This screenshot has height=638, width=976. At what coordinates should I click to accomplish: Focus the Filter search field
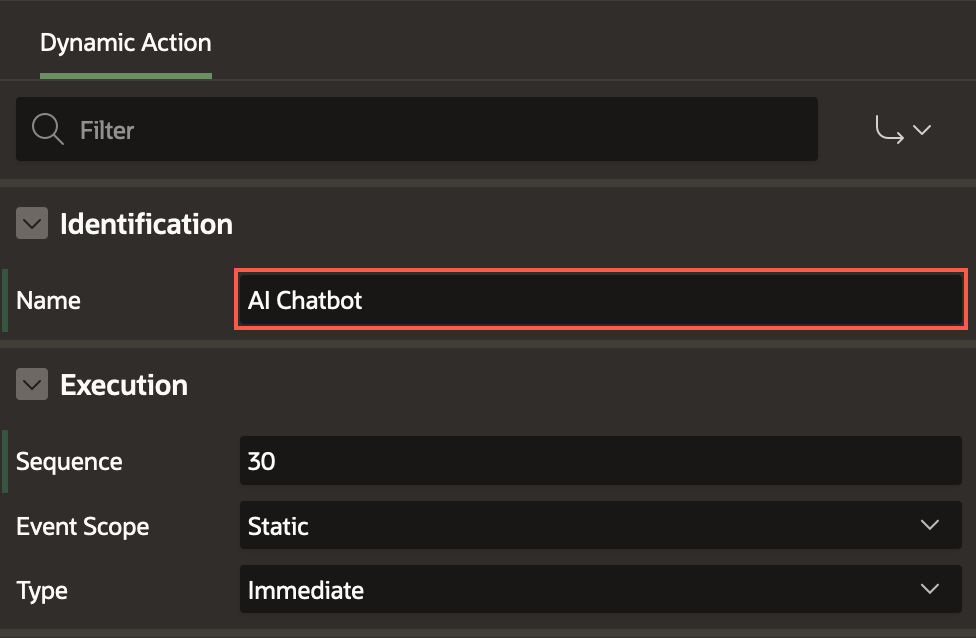(x=440, y=129)
